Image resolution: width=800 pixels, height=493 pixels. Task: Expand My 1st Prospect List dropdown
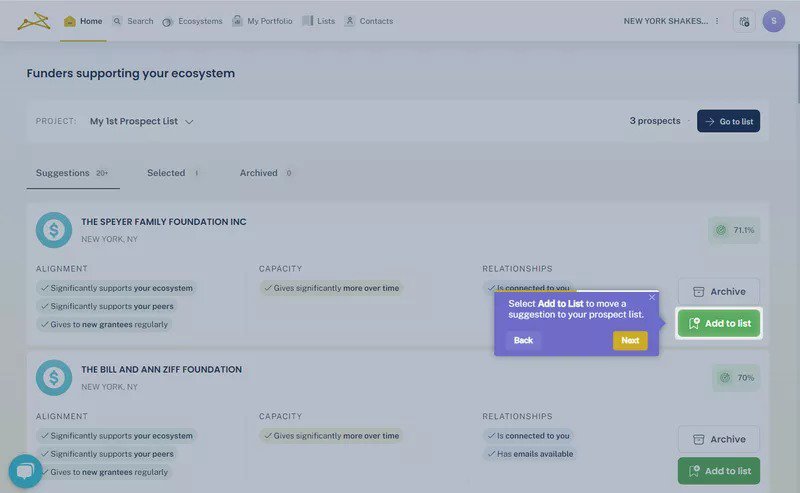pyautogui.click(x=142, y=121)
